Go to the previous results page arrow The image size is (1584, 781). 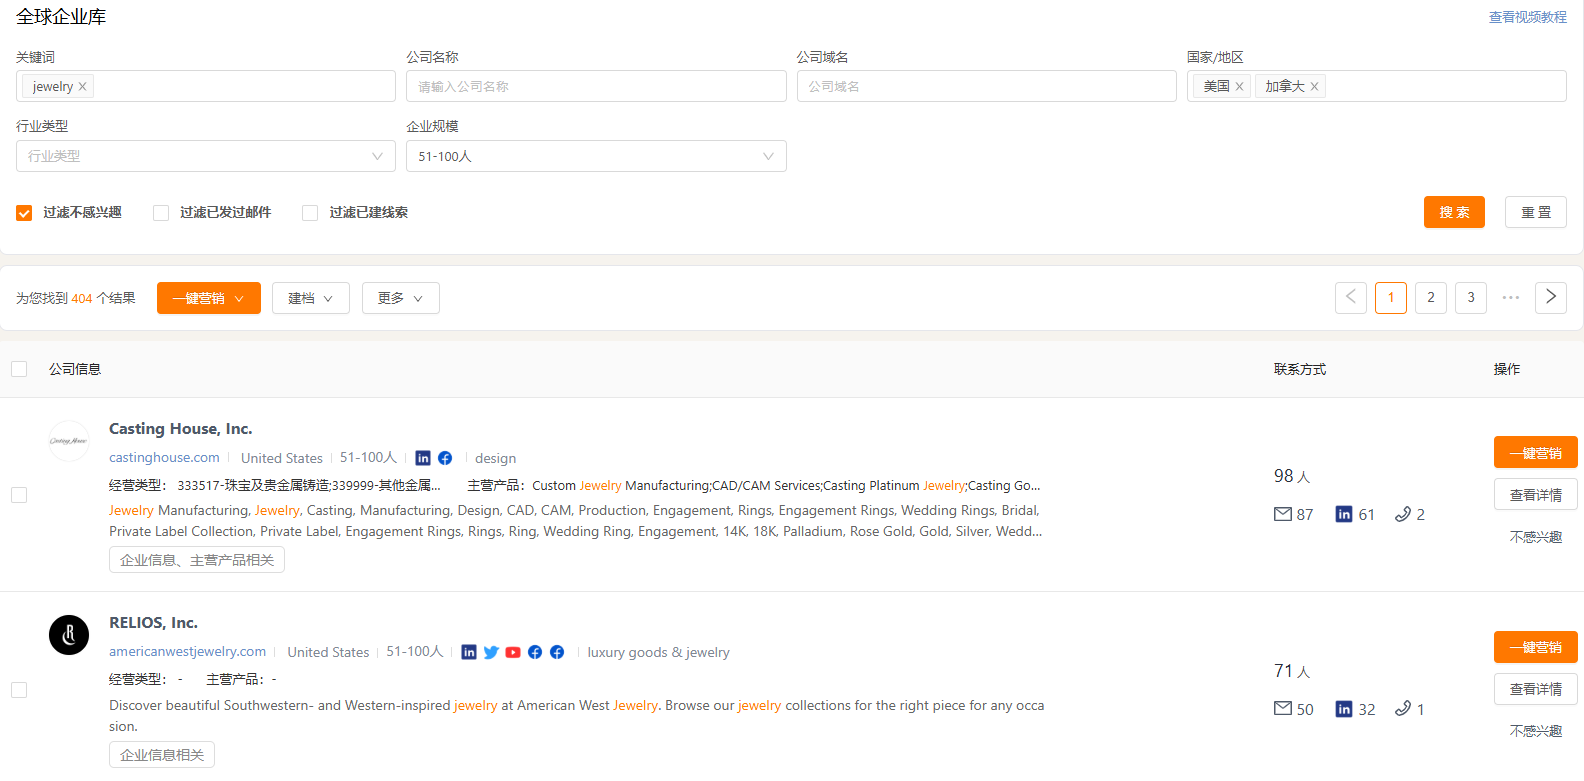(1351, 297)
